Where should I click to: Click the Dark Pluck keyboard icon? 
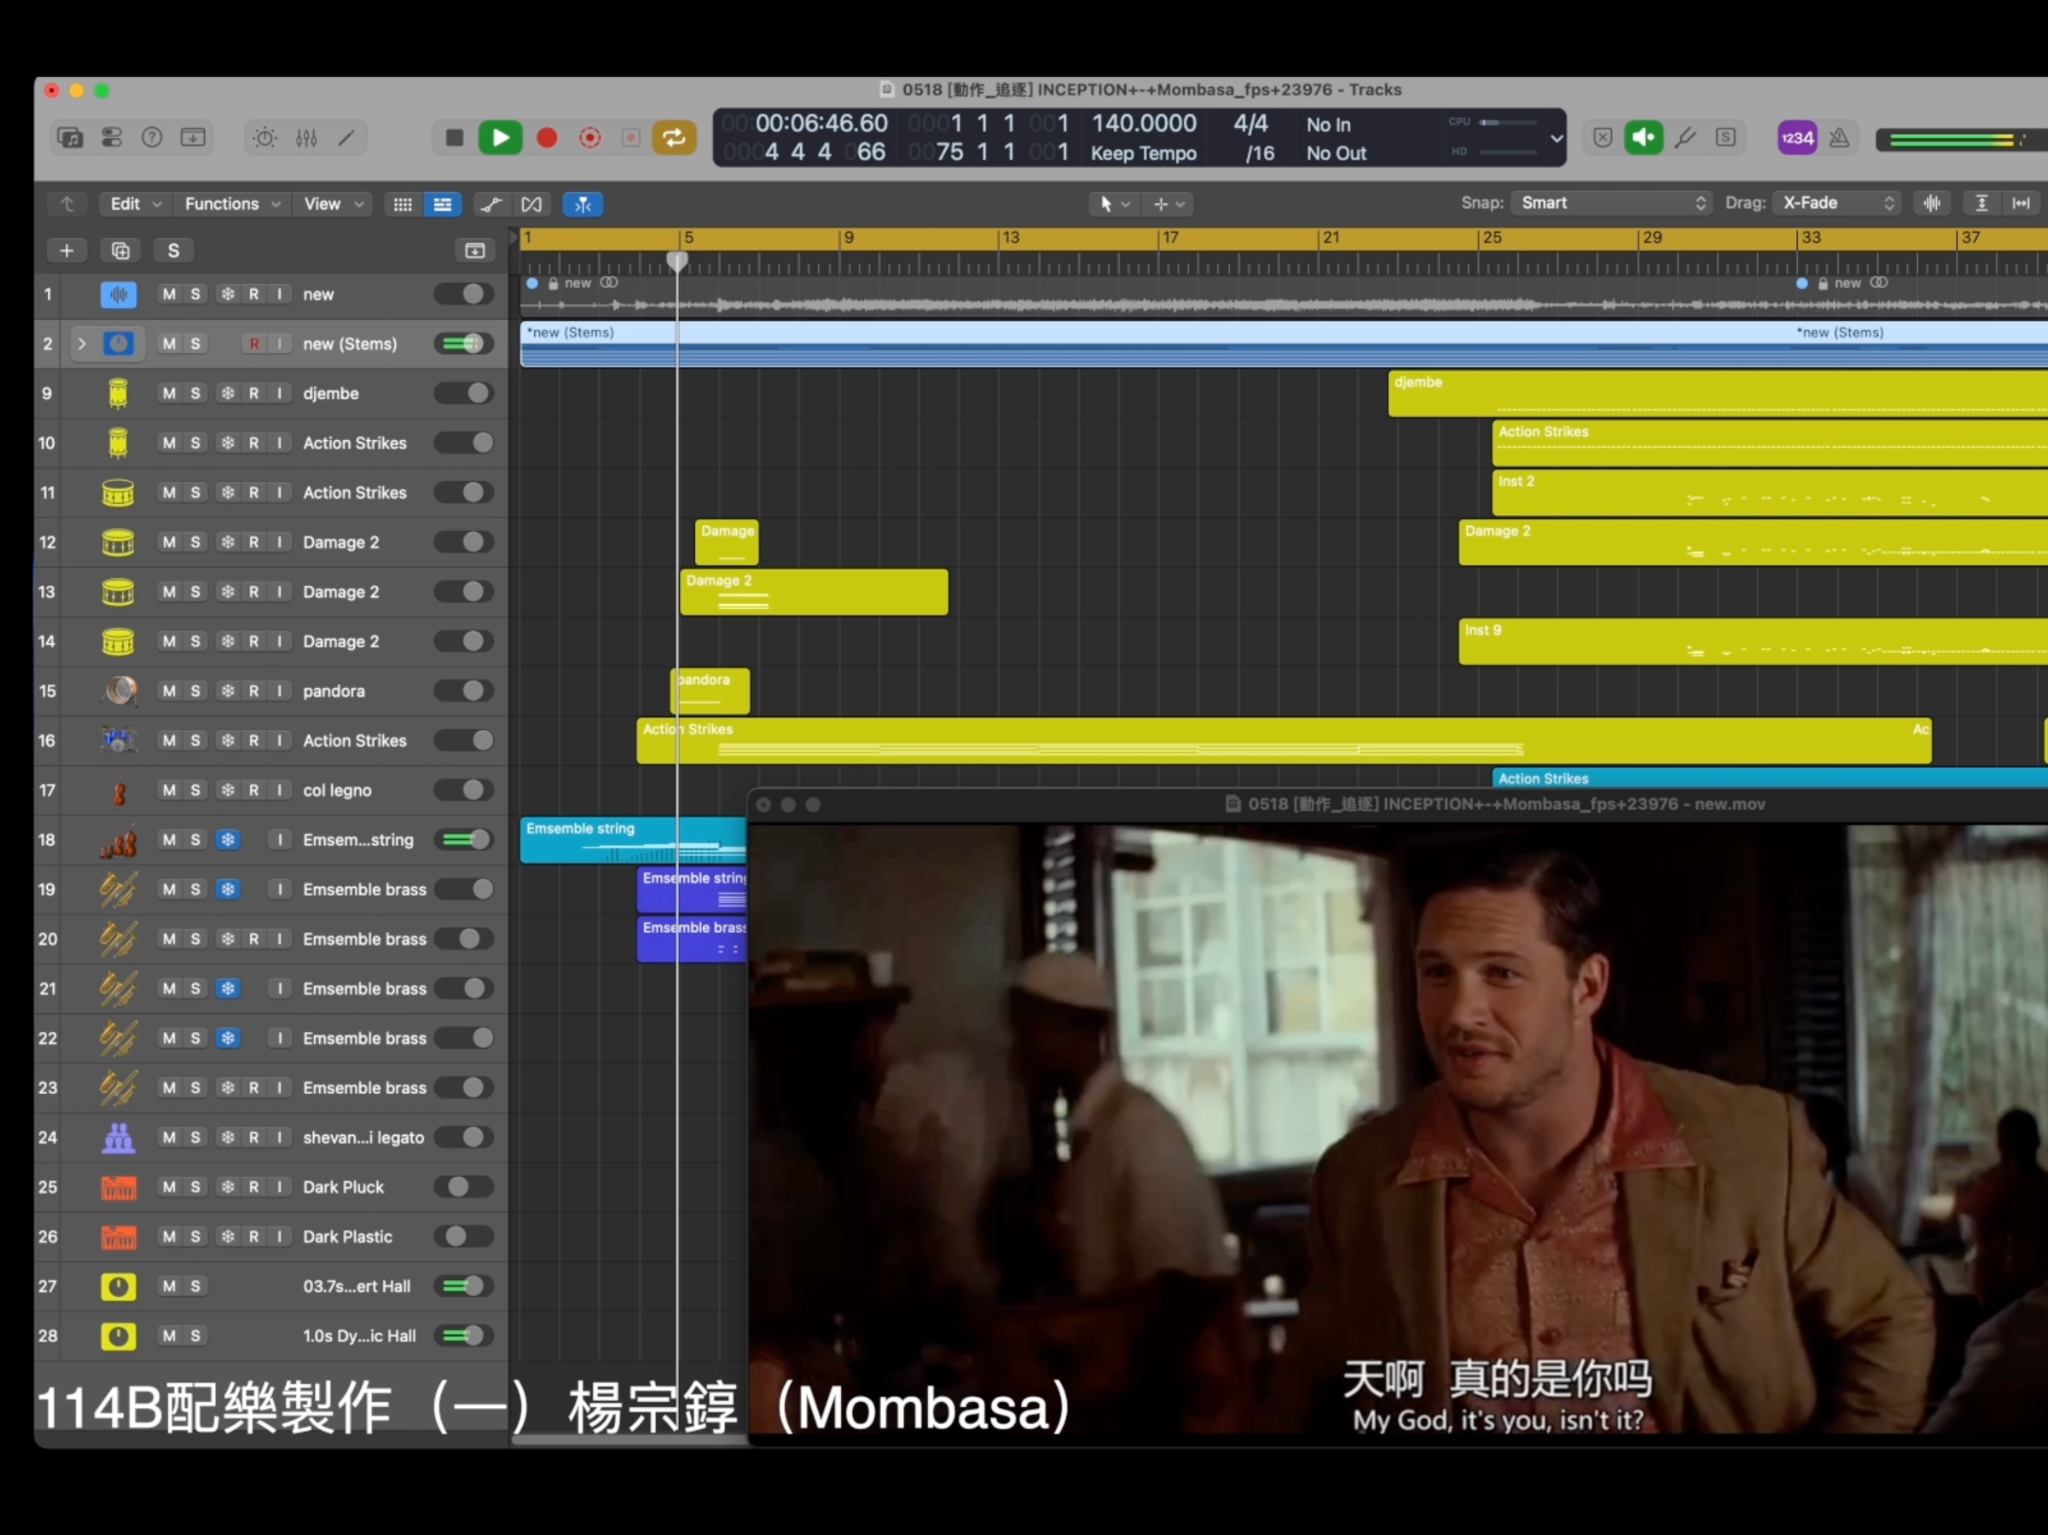coord(118,1187)
